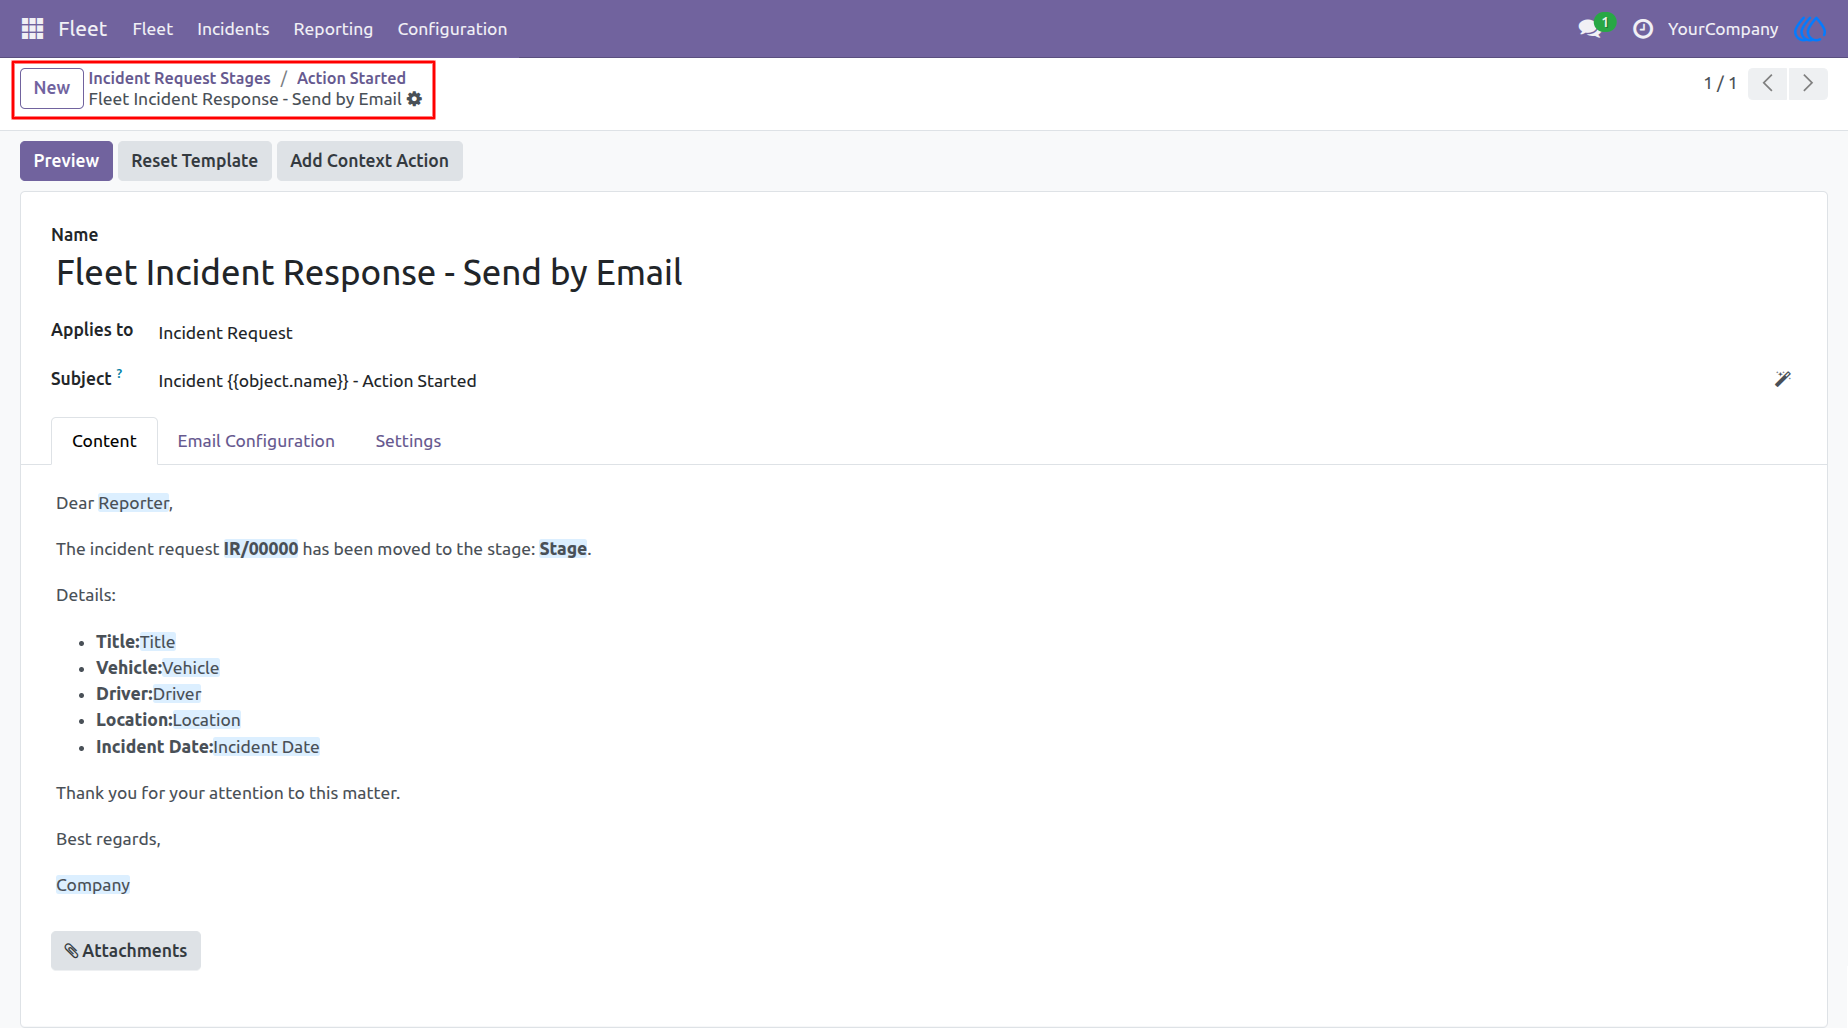
Task: Go to next record arrow
Action: [1808, 83]
